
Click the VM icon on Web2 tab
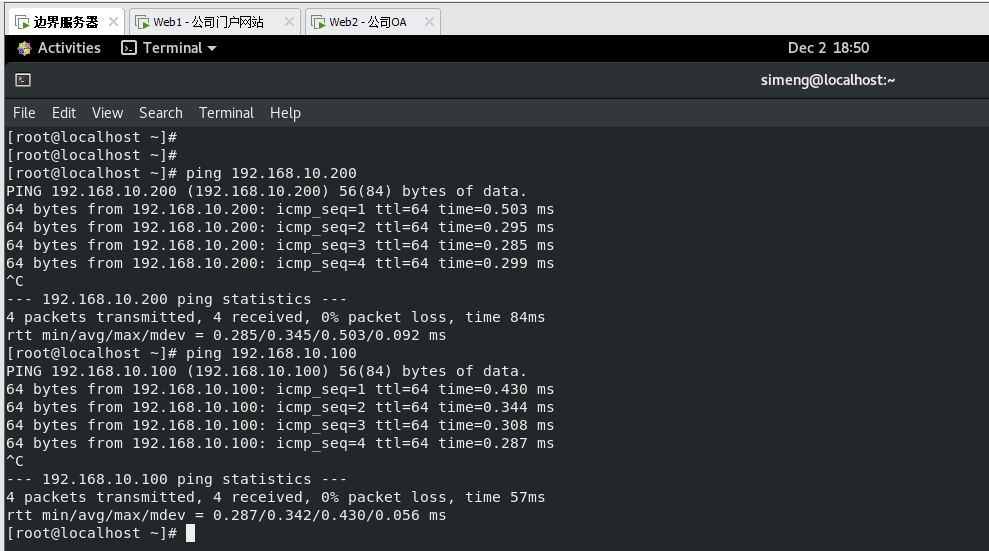[x=318, y=22]
